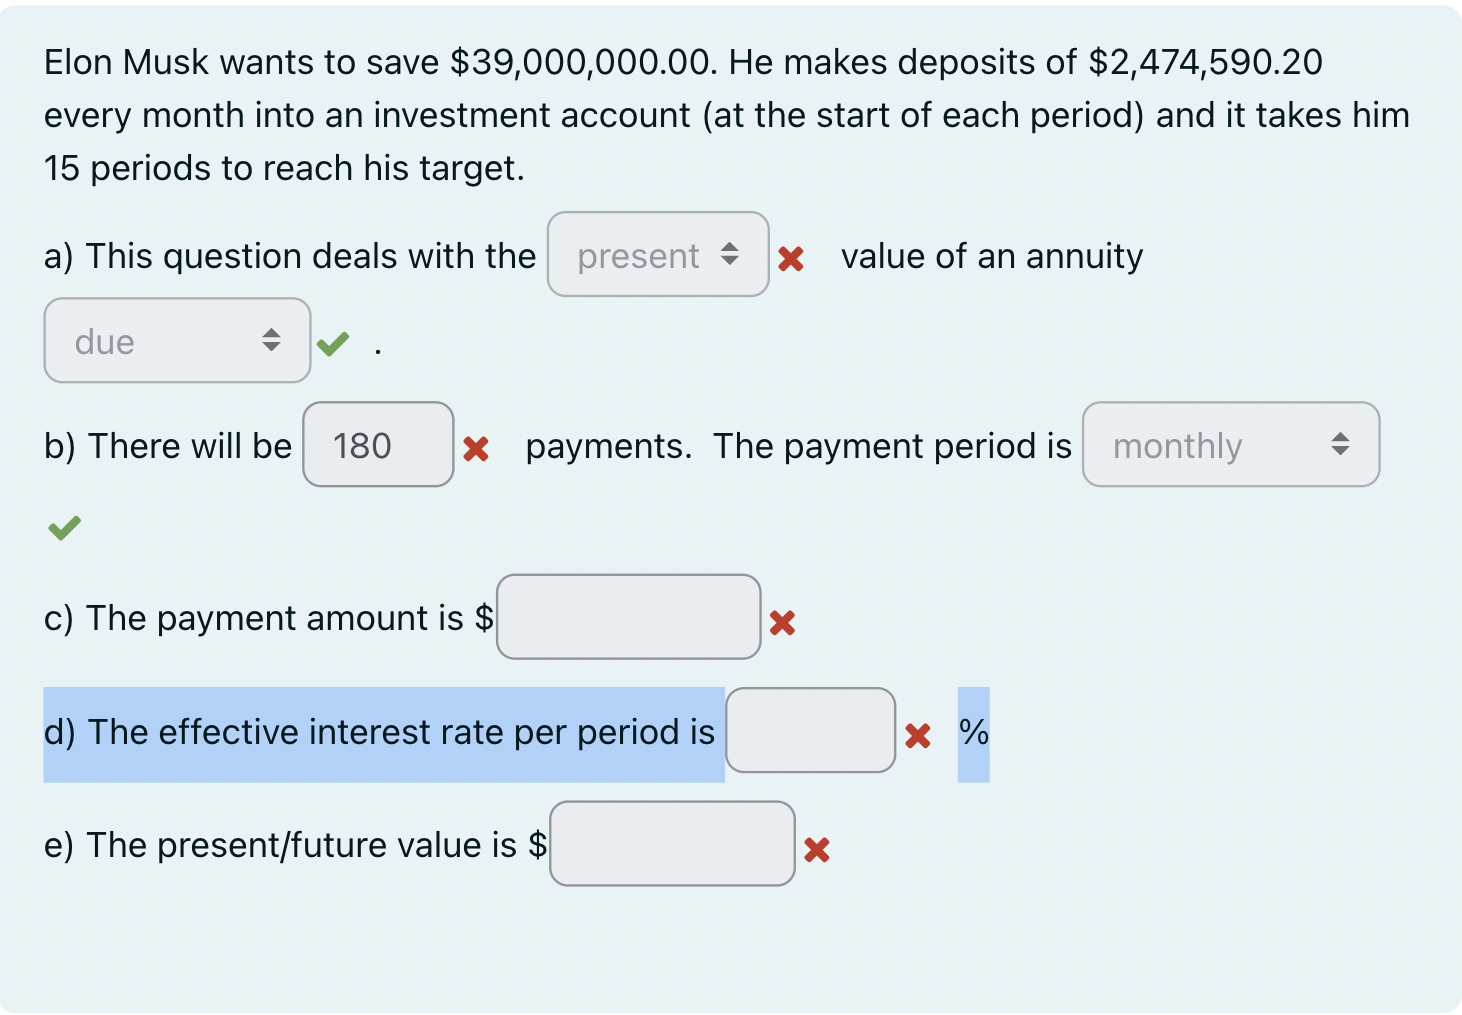Click the question text mentioning Elon Musk

700,114
